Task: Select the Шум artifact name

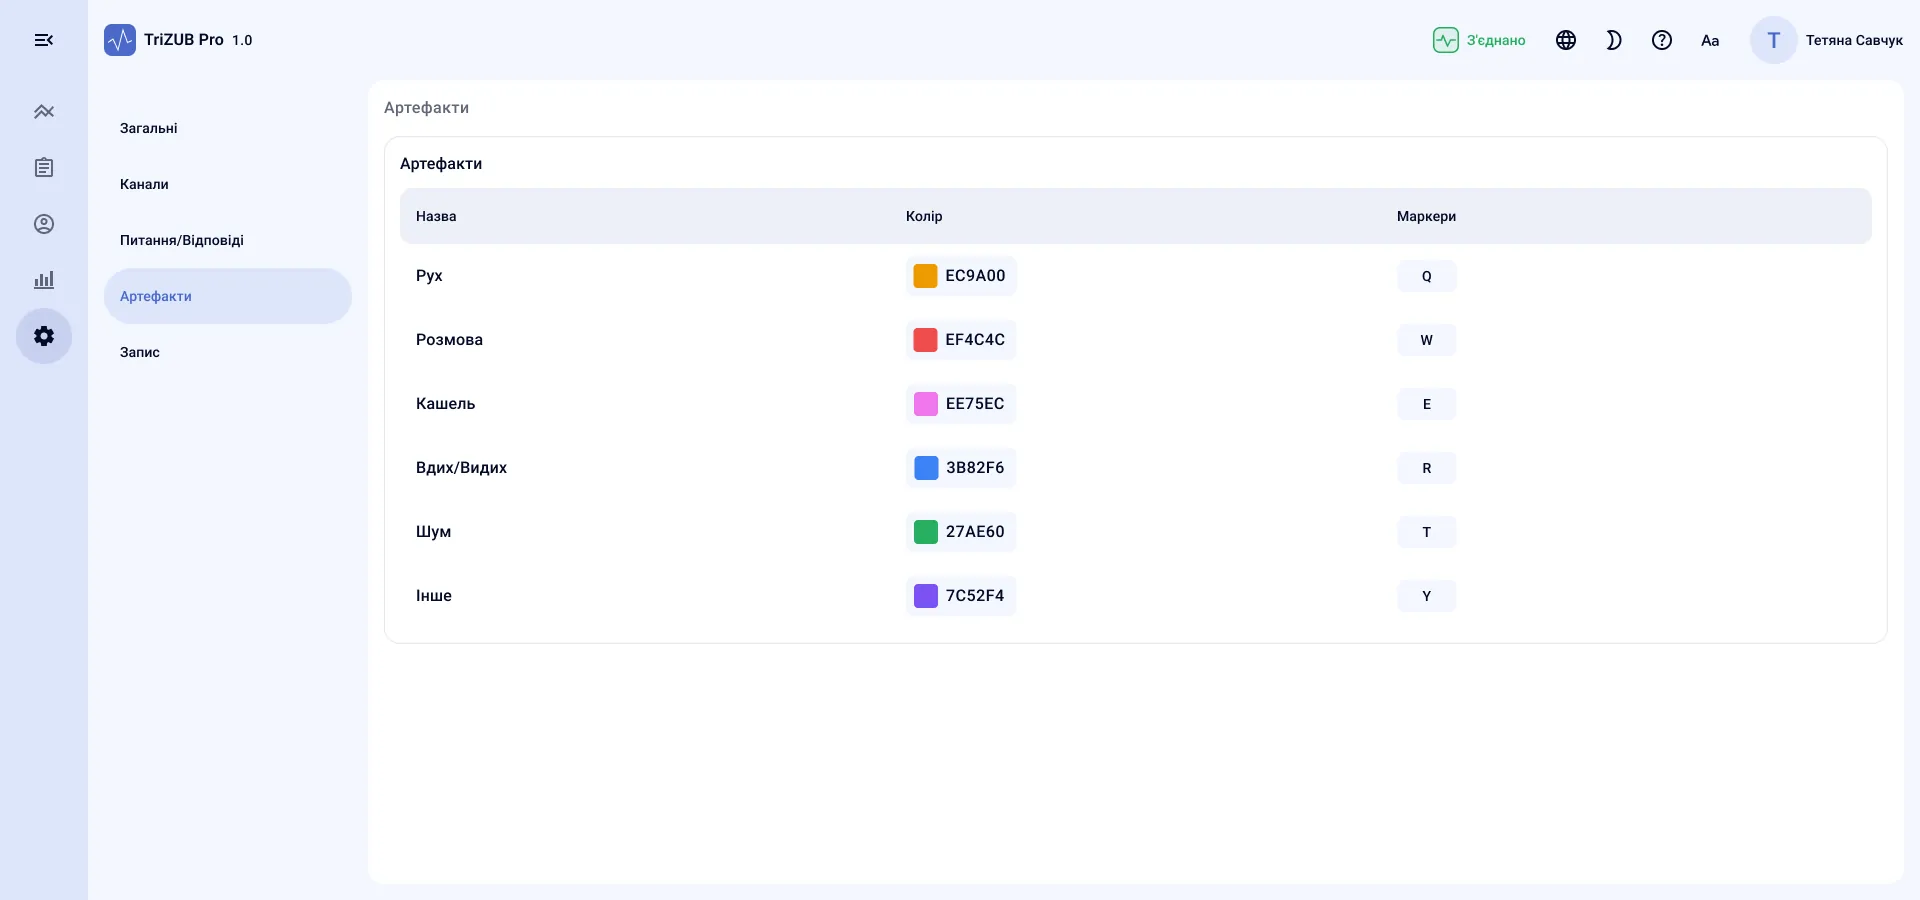Action: pos(433,532)
